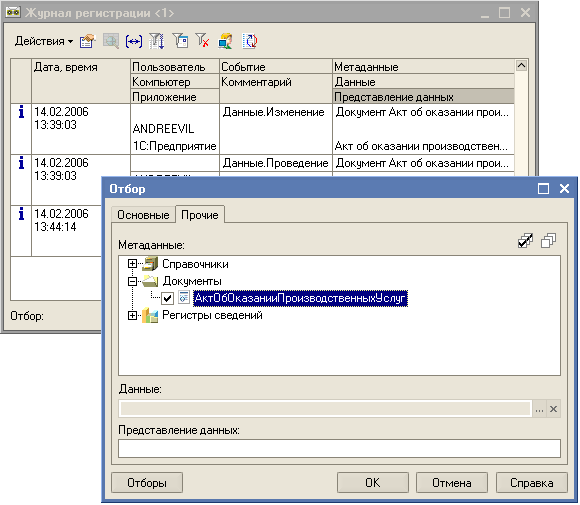Viewport: 580px width, 505px height.
Task: Select the Справочники tree item
Action: pyautogui.click(x=195, y=264)
